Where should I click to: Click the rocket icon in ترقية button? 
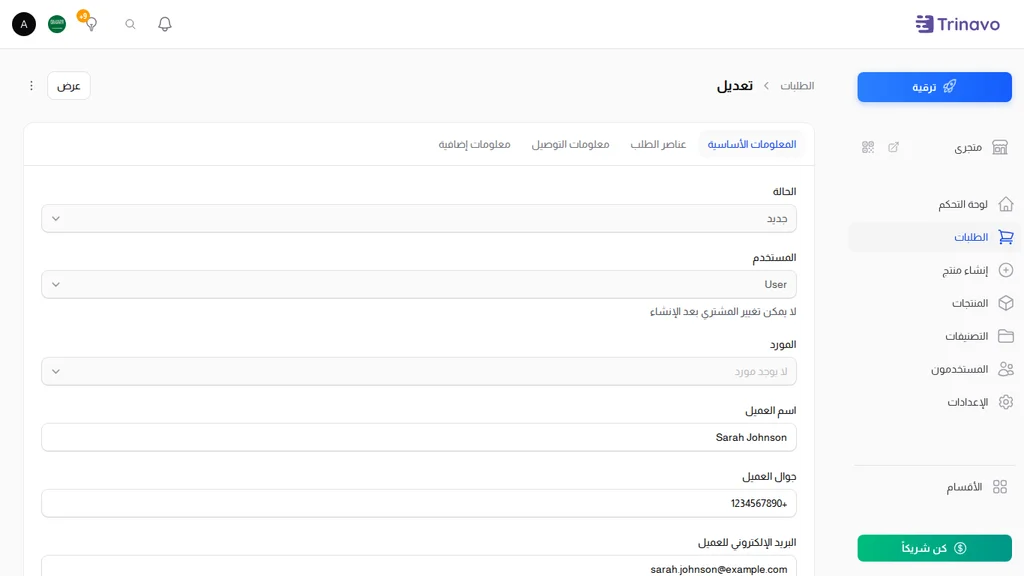point(950,86)
